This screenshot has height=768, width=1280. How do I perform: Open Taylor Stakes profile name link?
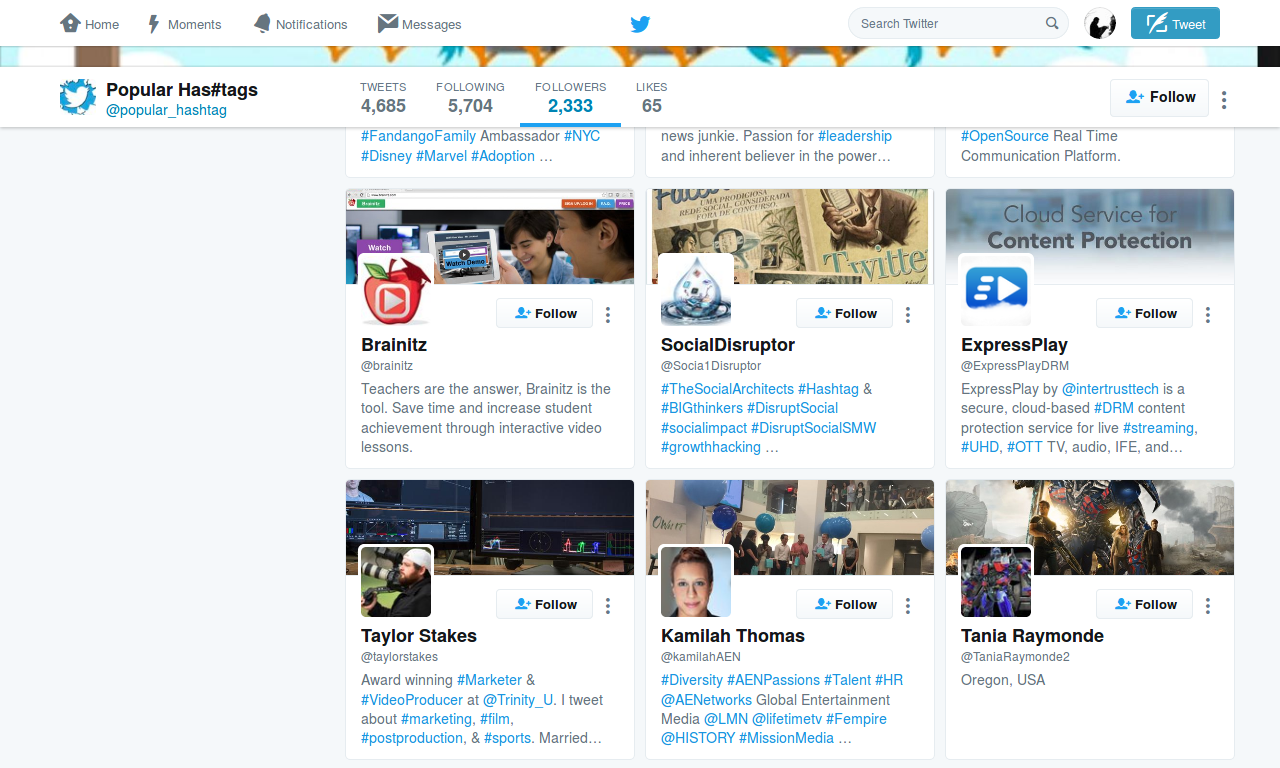(419, 636)
